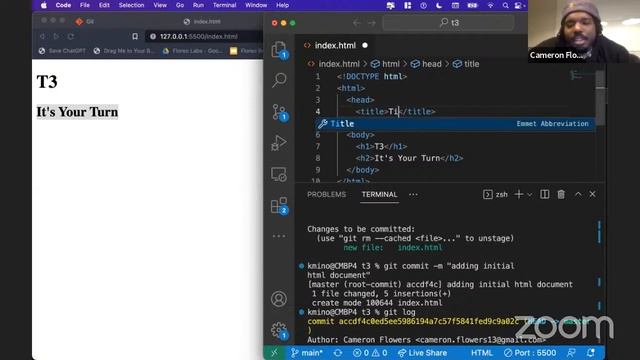Viewport: 640px width, 360px height.
Task: Open the Source Control view
Action: coord(279,112)
